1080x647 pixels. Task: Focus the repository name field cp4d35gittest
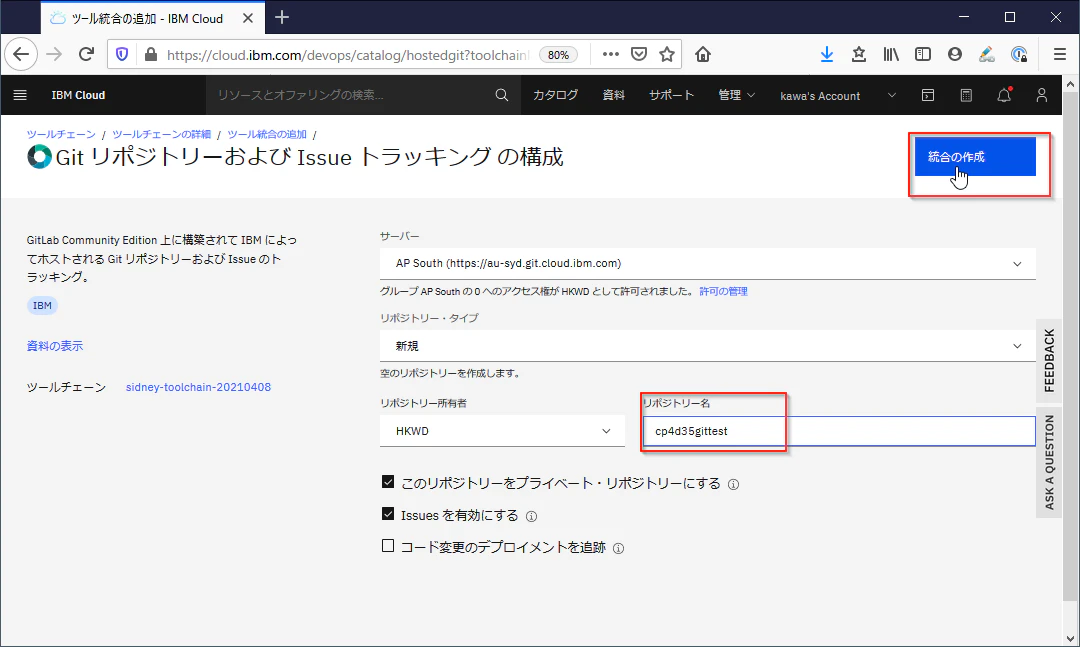[839, 431]
